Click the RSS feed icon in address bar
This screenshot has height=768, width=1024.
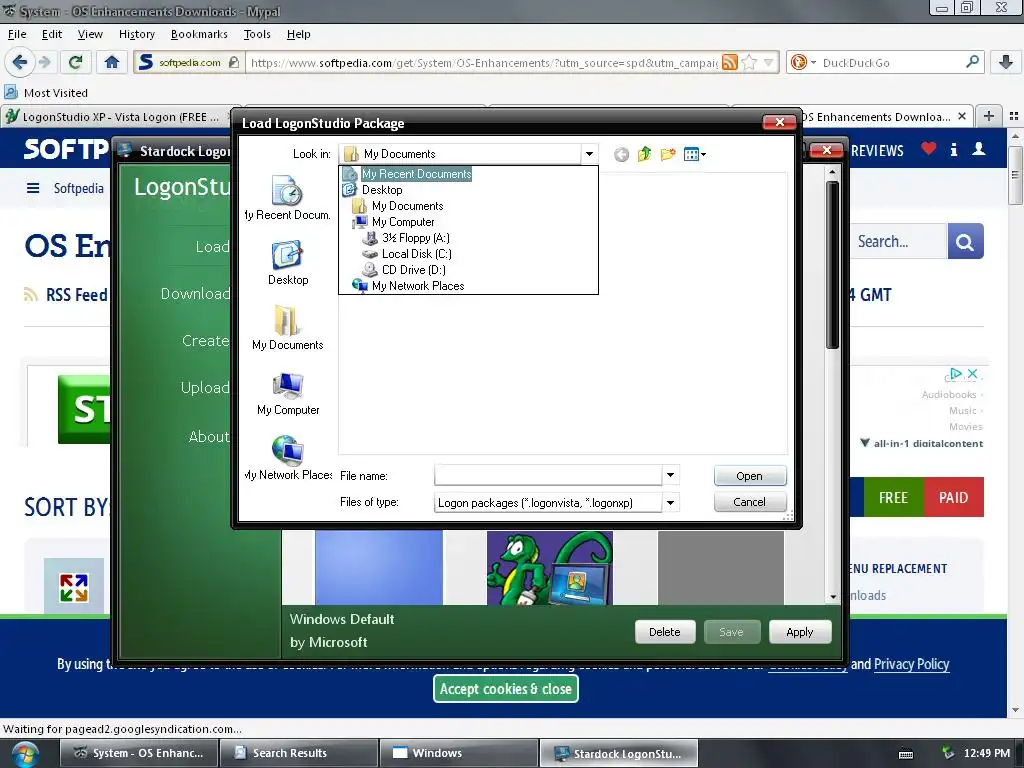click(729, 63)
